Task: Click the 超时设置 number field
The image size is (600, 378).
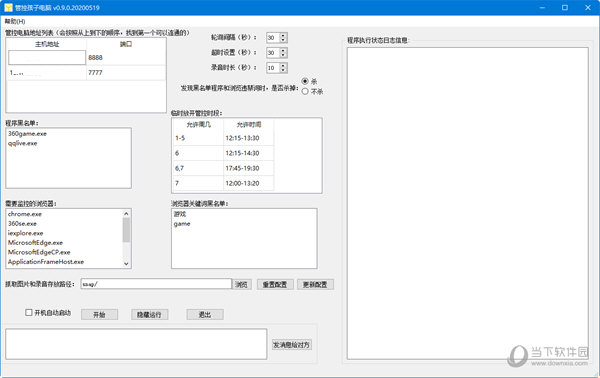Action: pyautogui.click(x=273, y=53)
